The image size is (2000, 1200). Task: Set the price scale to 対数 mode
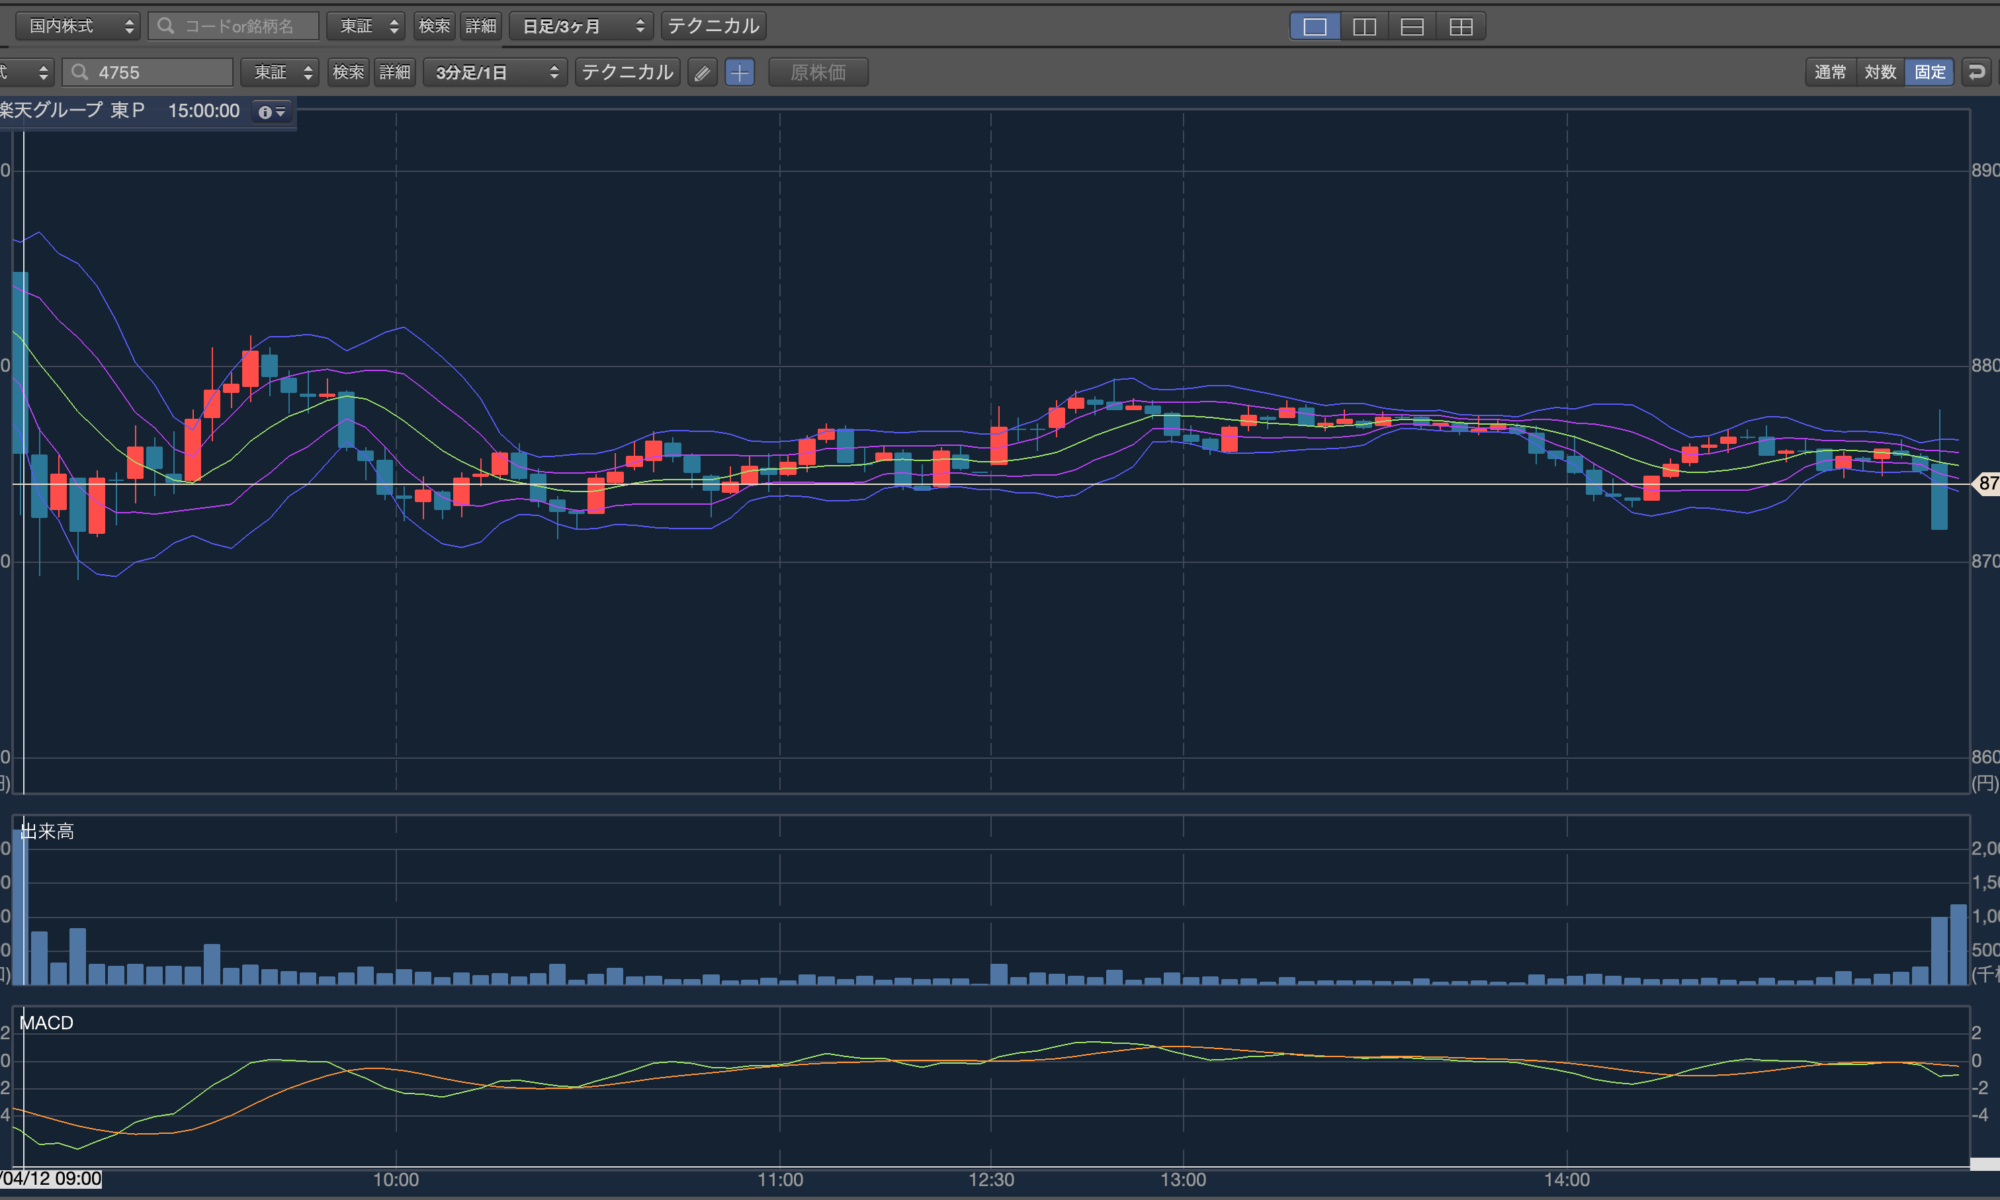tap(1880, 72)
